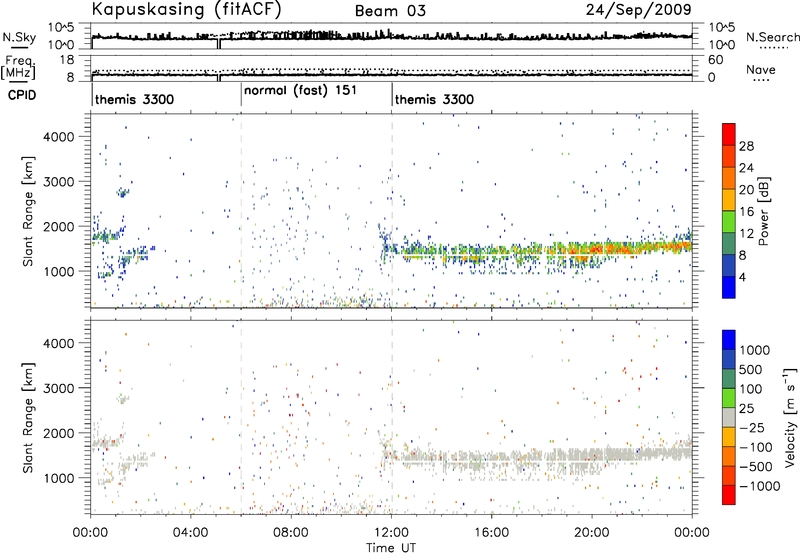Click the -500 tick on velocity colorbar
The width and height of the screenshot is (800, 554).
(x=756, y=467)
